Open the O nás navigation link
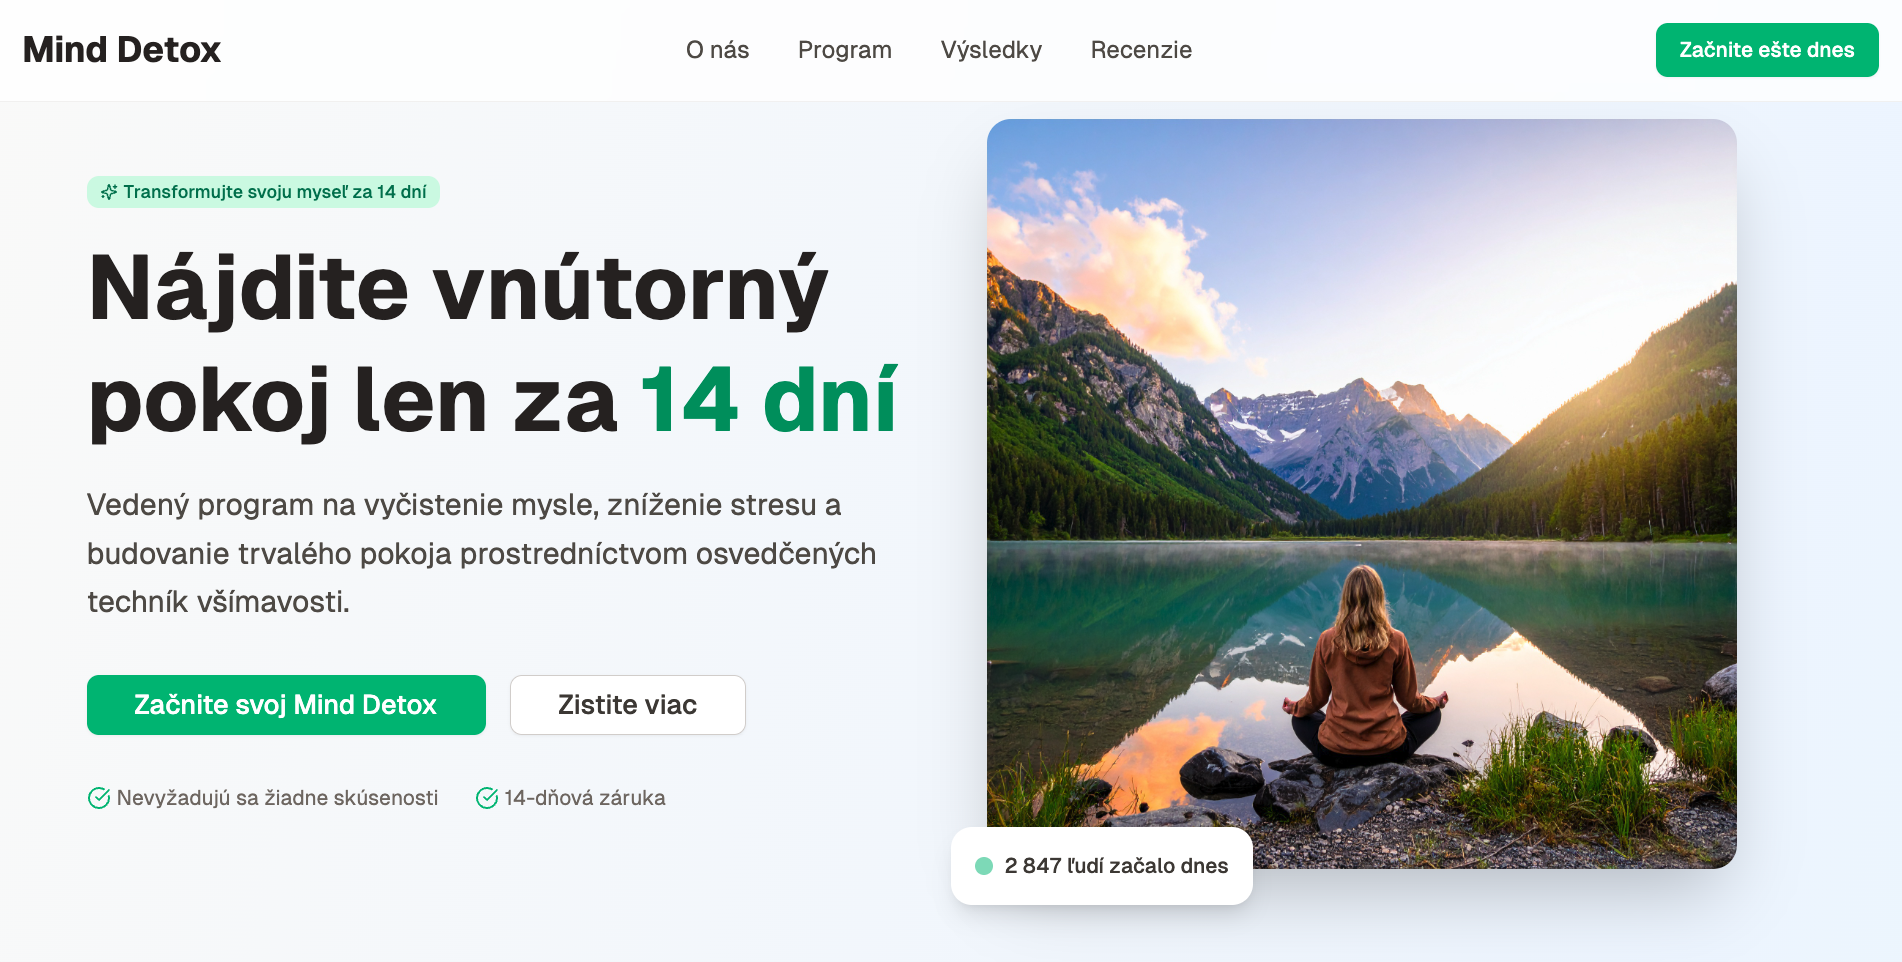 pos(717,50)
